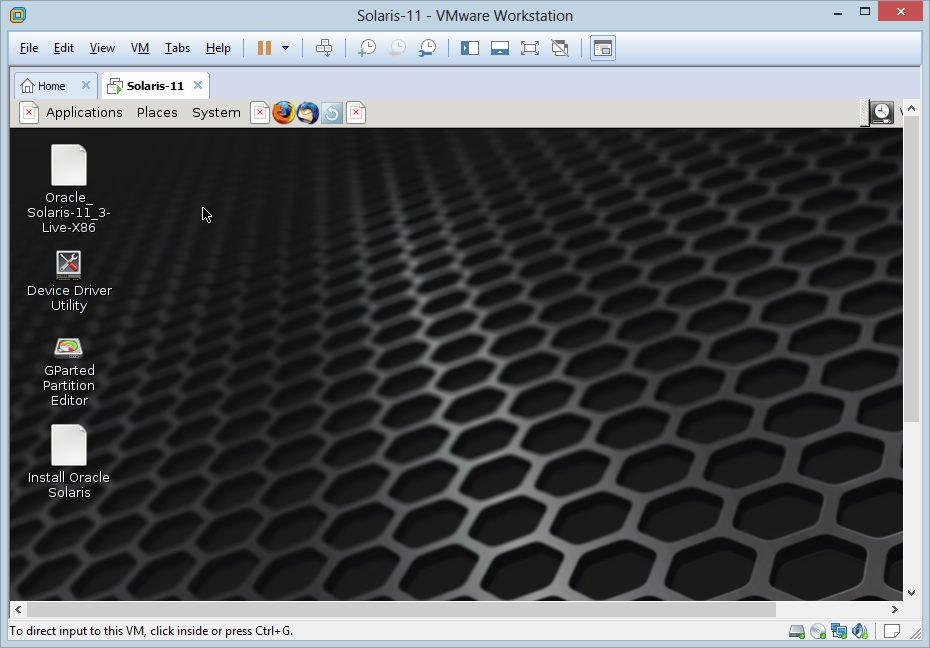The image size is (930, 648).
Task: Pause the virtual machine with the orange button
Action: click(x=265, y=48)
